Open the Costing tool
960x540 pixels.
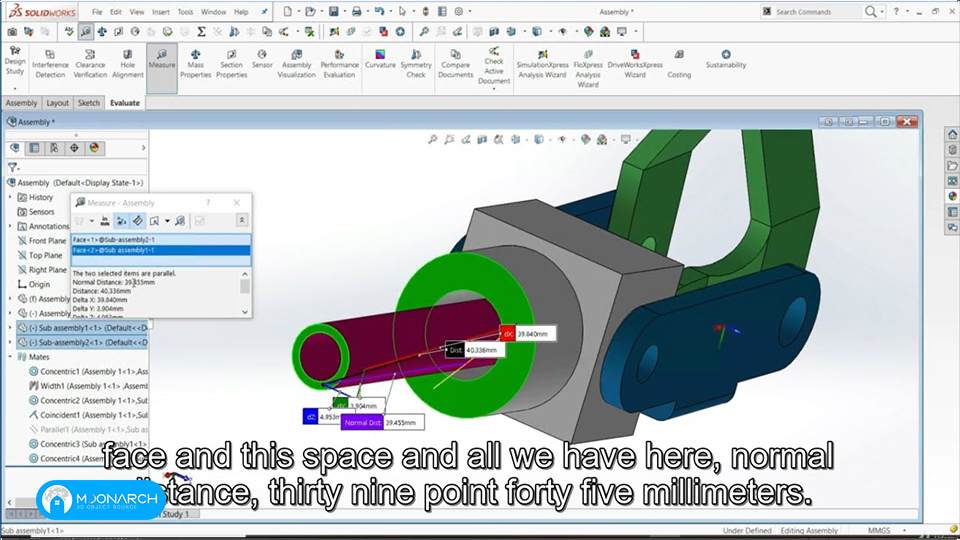click(x=679, y=64)
